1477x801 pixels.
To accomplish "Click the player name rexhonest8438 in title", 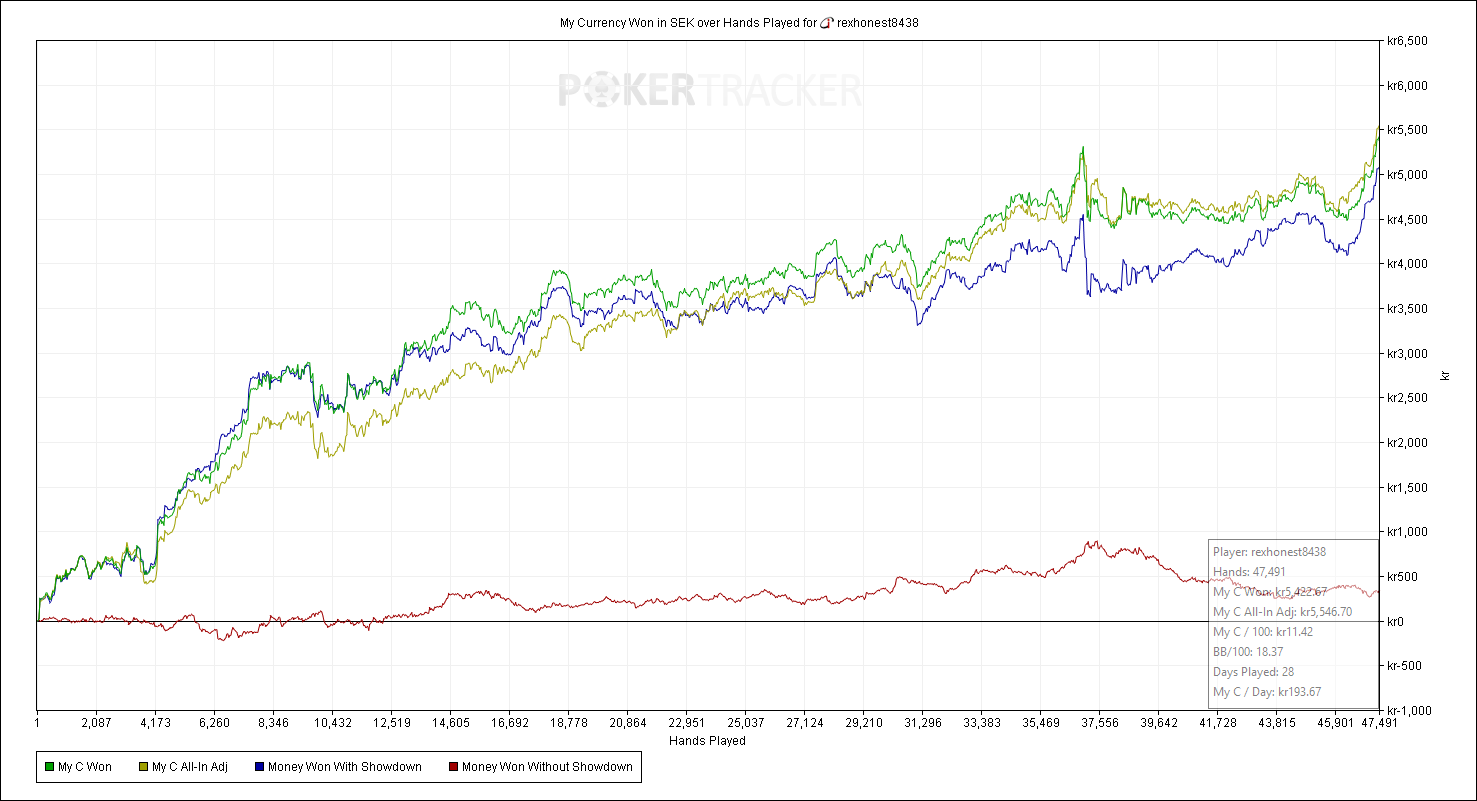I will 877,22.
